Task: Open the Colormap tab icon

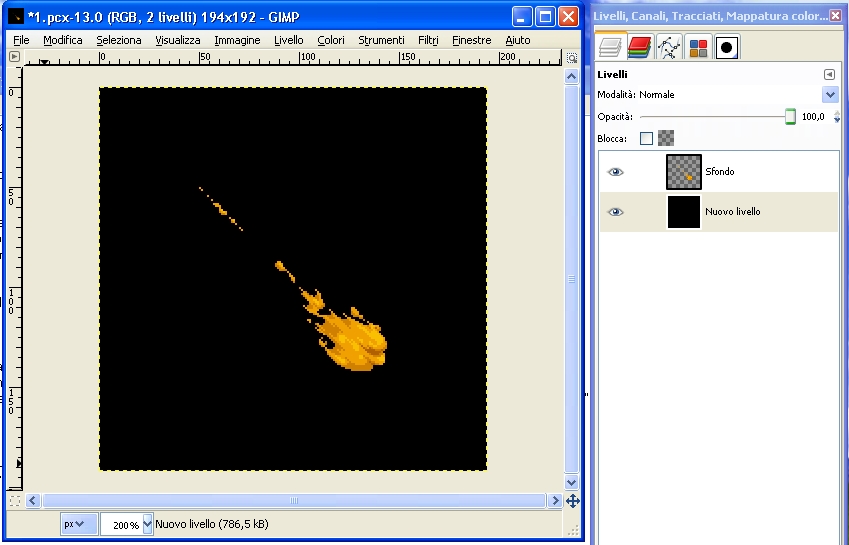Action: point(698,48)
